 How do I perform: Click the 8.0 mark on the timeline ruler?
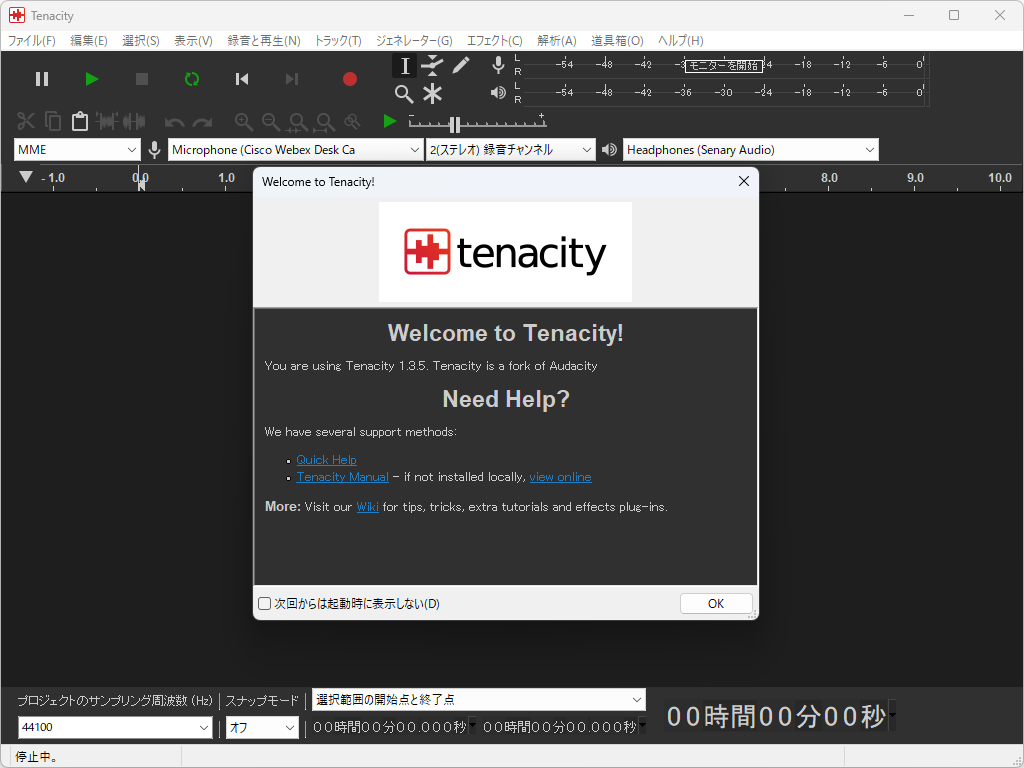[829, 178]
